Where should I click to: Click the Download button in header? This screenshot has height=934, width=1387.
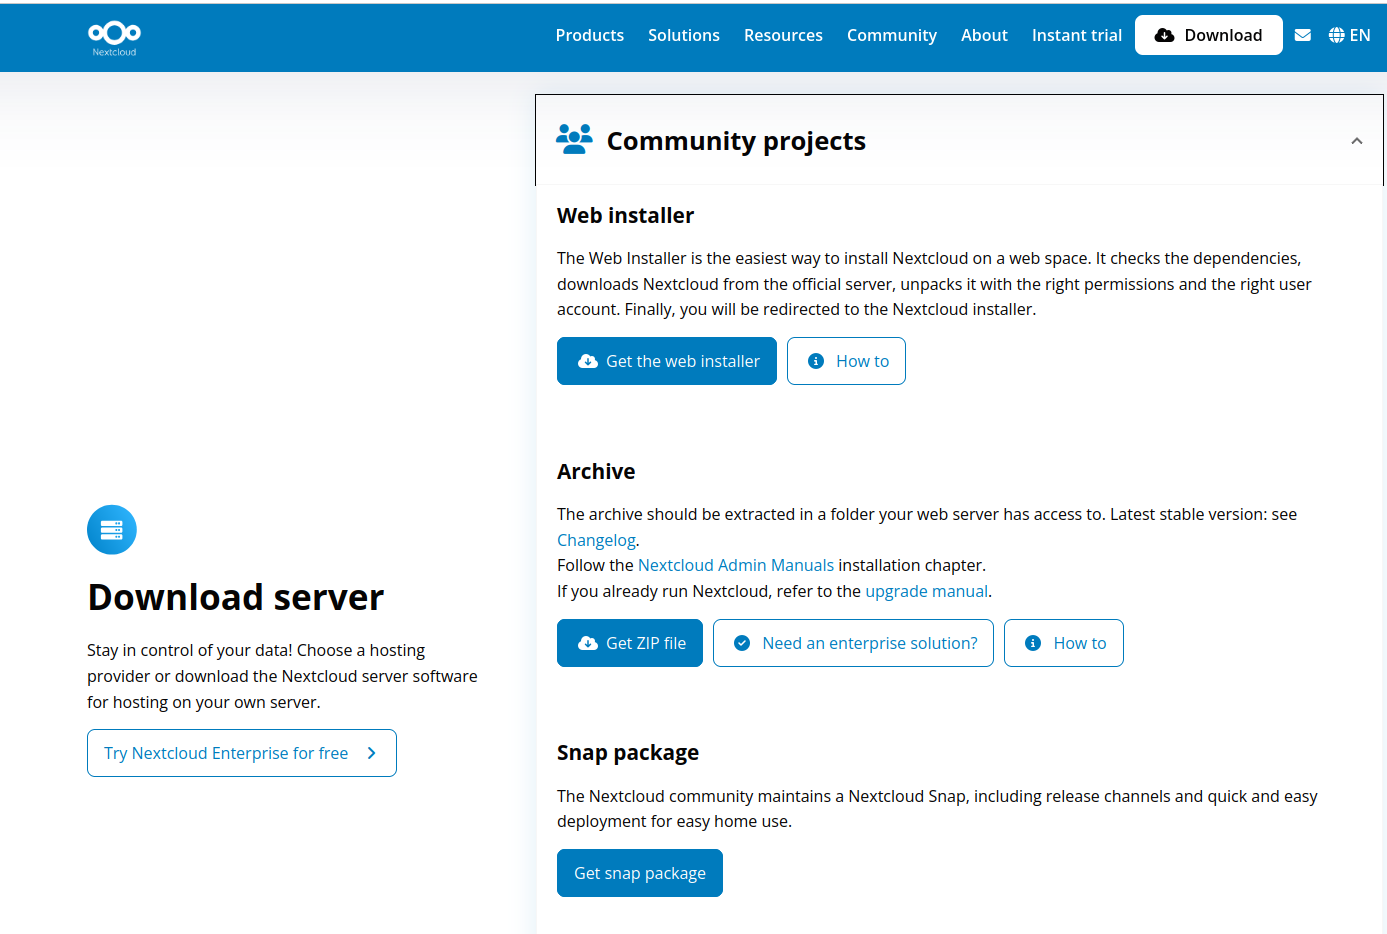(x=1209, y=35)
